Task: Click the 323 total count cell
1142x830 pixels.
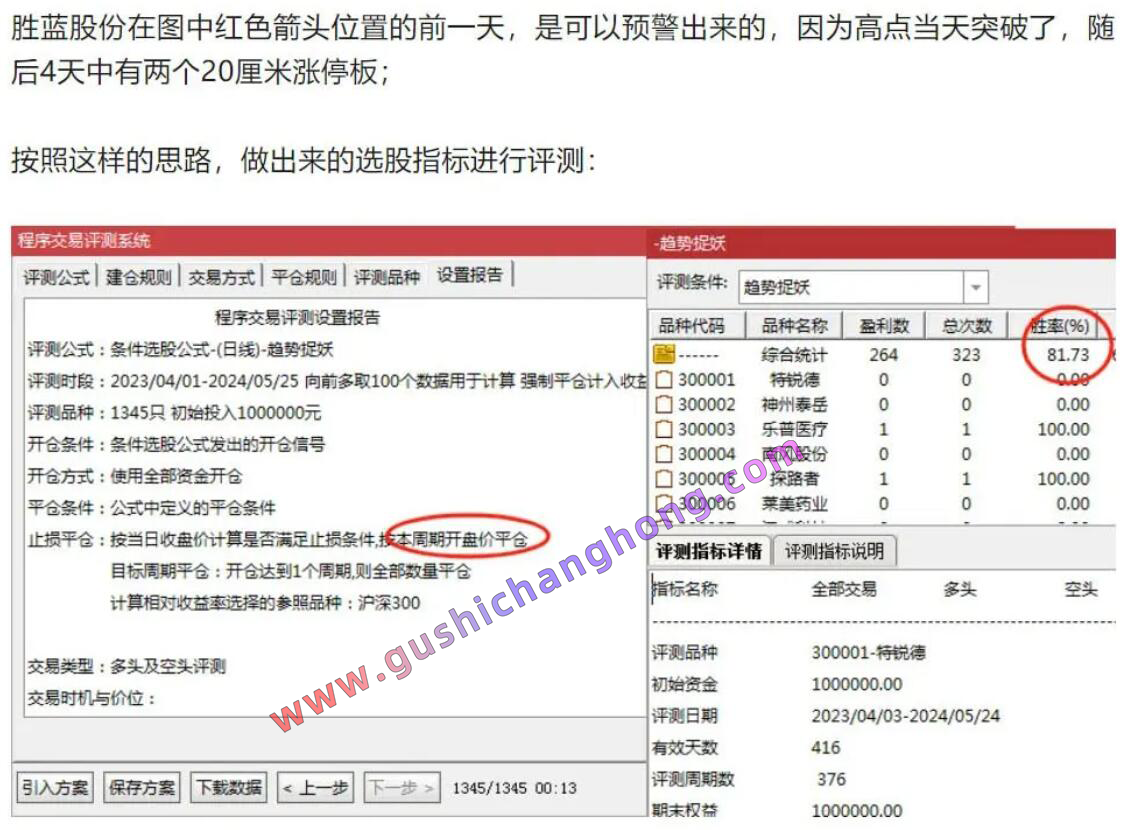Action: [x=966, y=355]
